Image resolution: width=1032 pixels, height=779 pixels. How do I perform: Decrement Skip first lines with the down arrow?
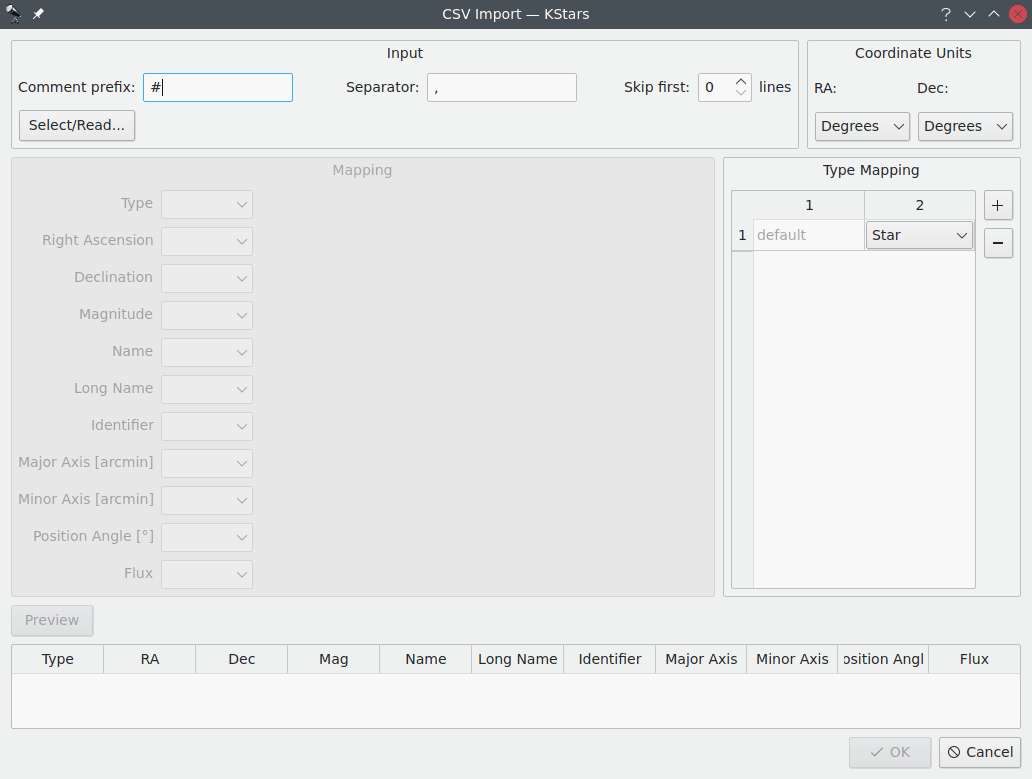point(740,93)
